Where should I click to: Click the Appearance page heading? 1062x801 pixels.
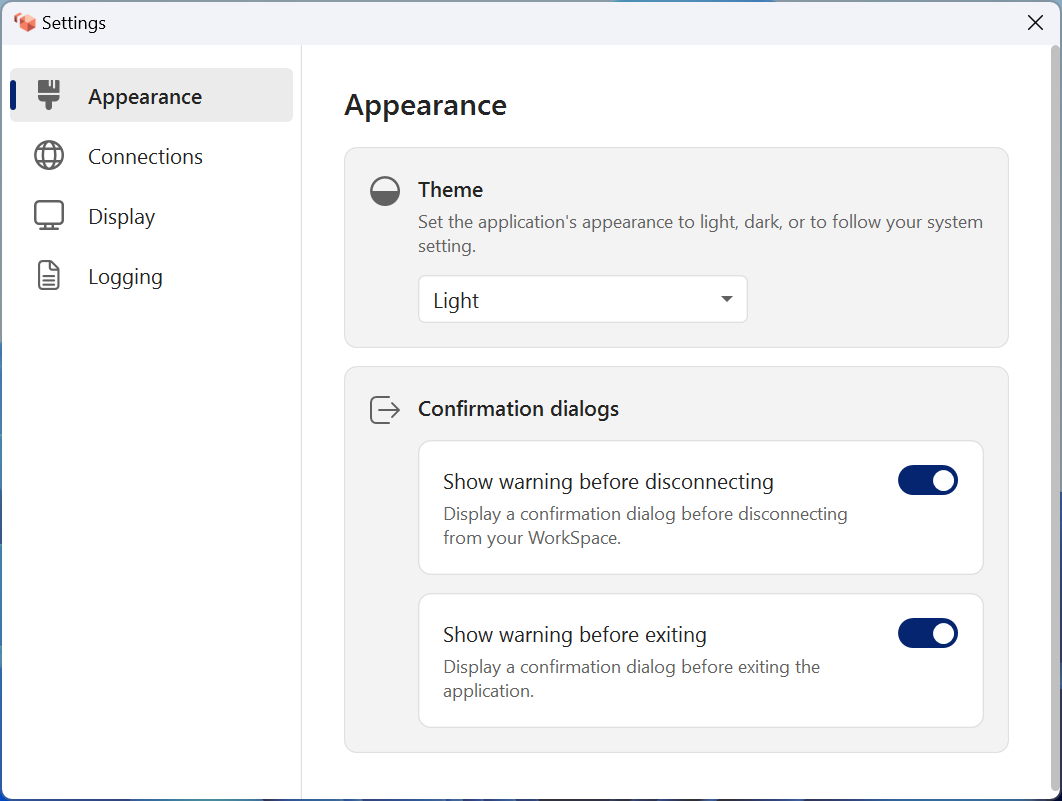click(425, 106)
